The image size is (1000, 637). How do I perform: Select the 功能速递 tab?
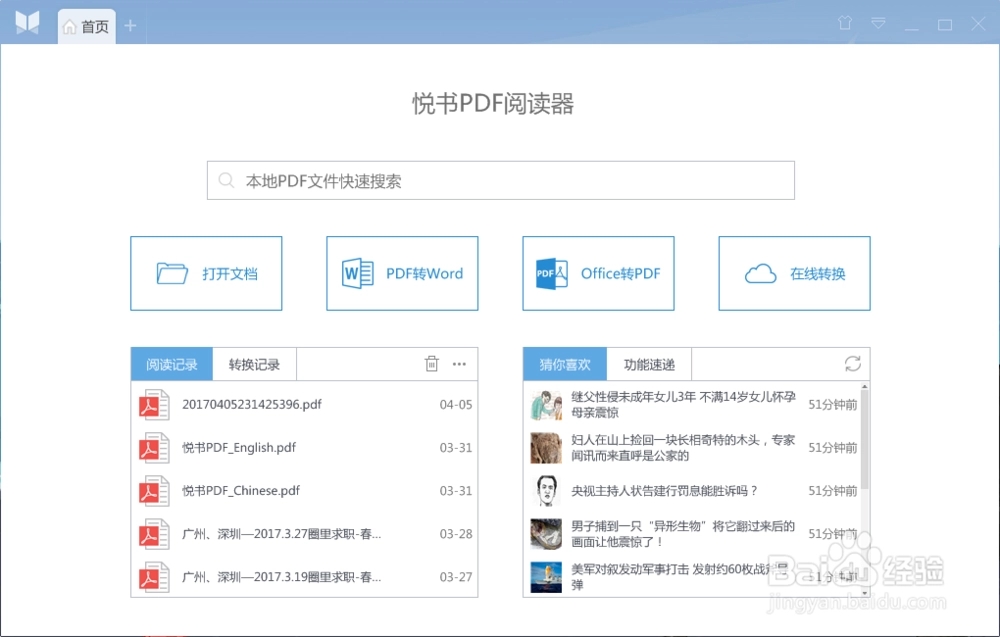(x=649, y=364)
